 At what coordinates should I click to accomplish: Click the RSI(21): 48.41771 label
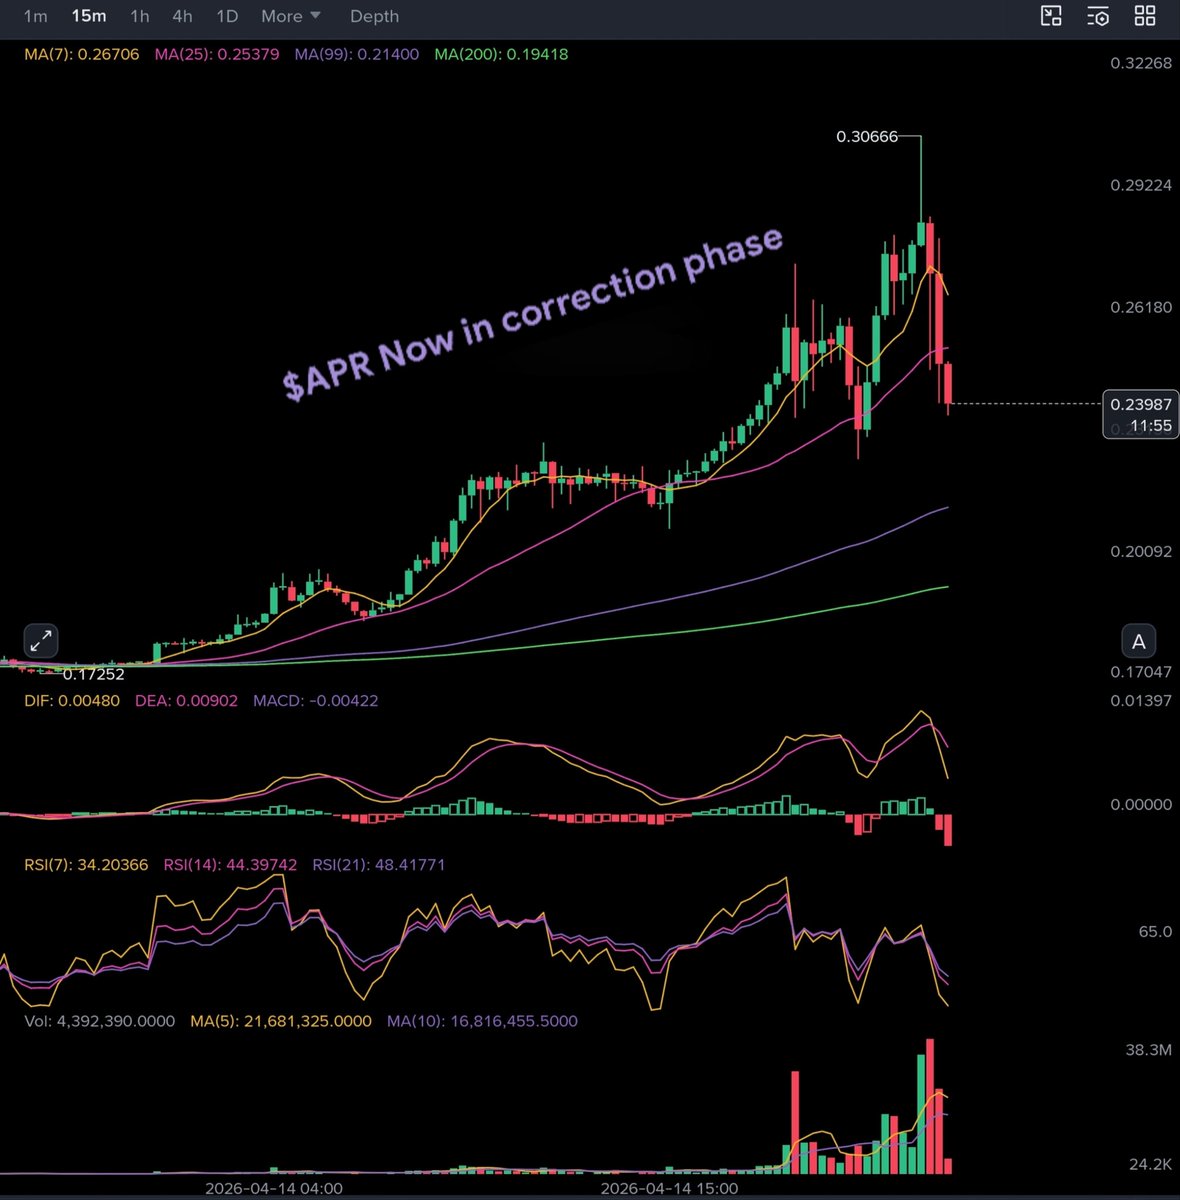[x=379, y=865]
